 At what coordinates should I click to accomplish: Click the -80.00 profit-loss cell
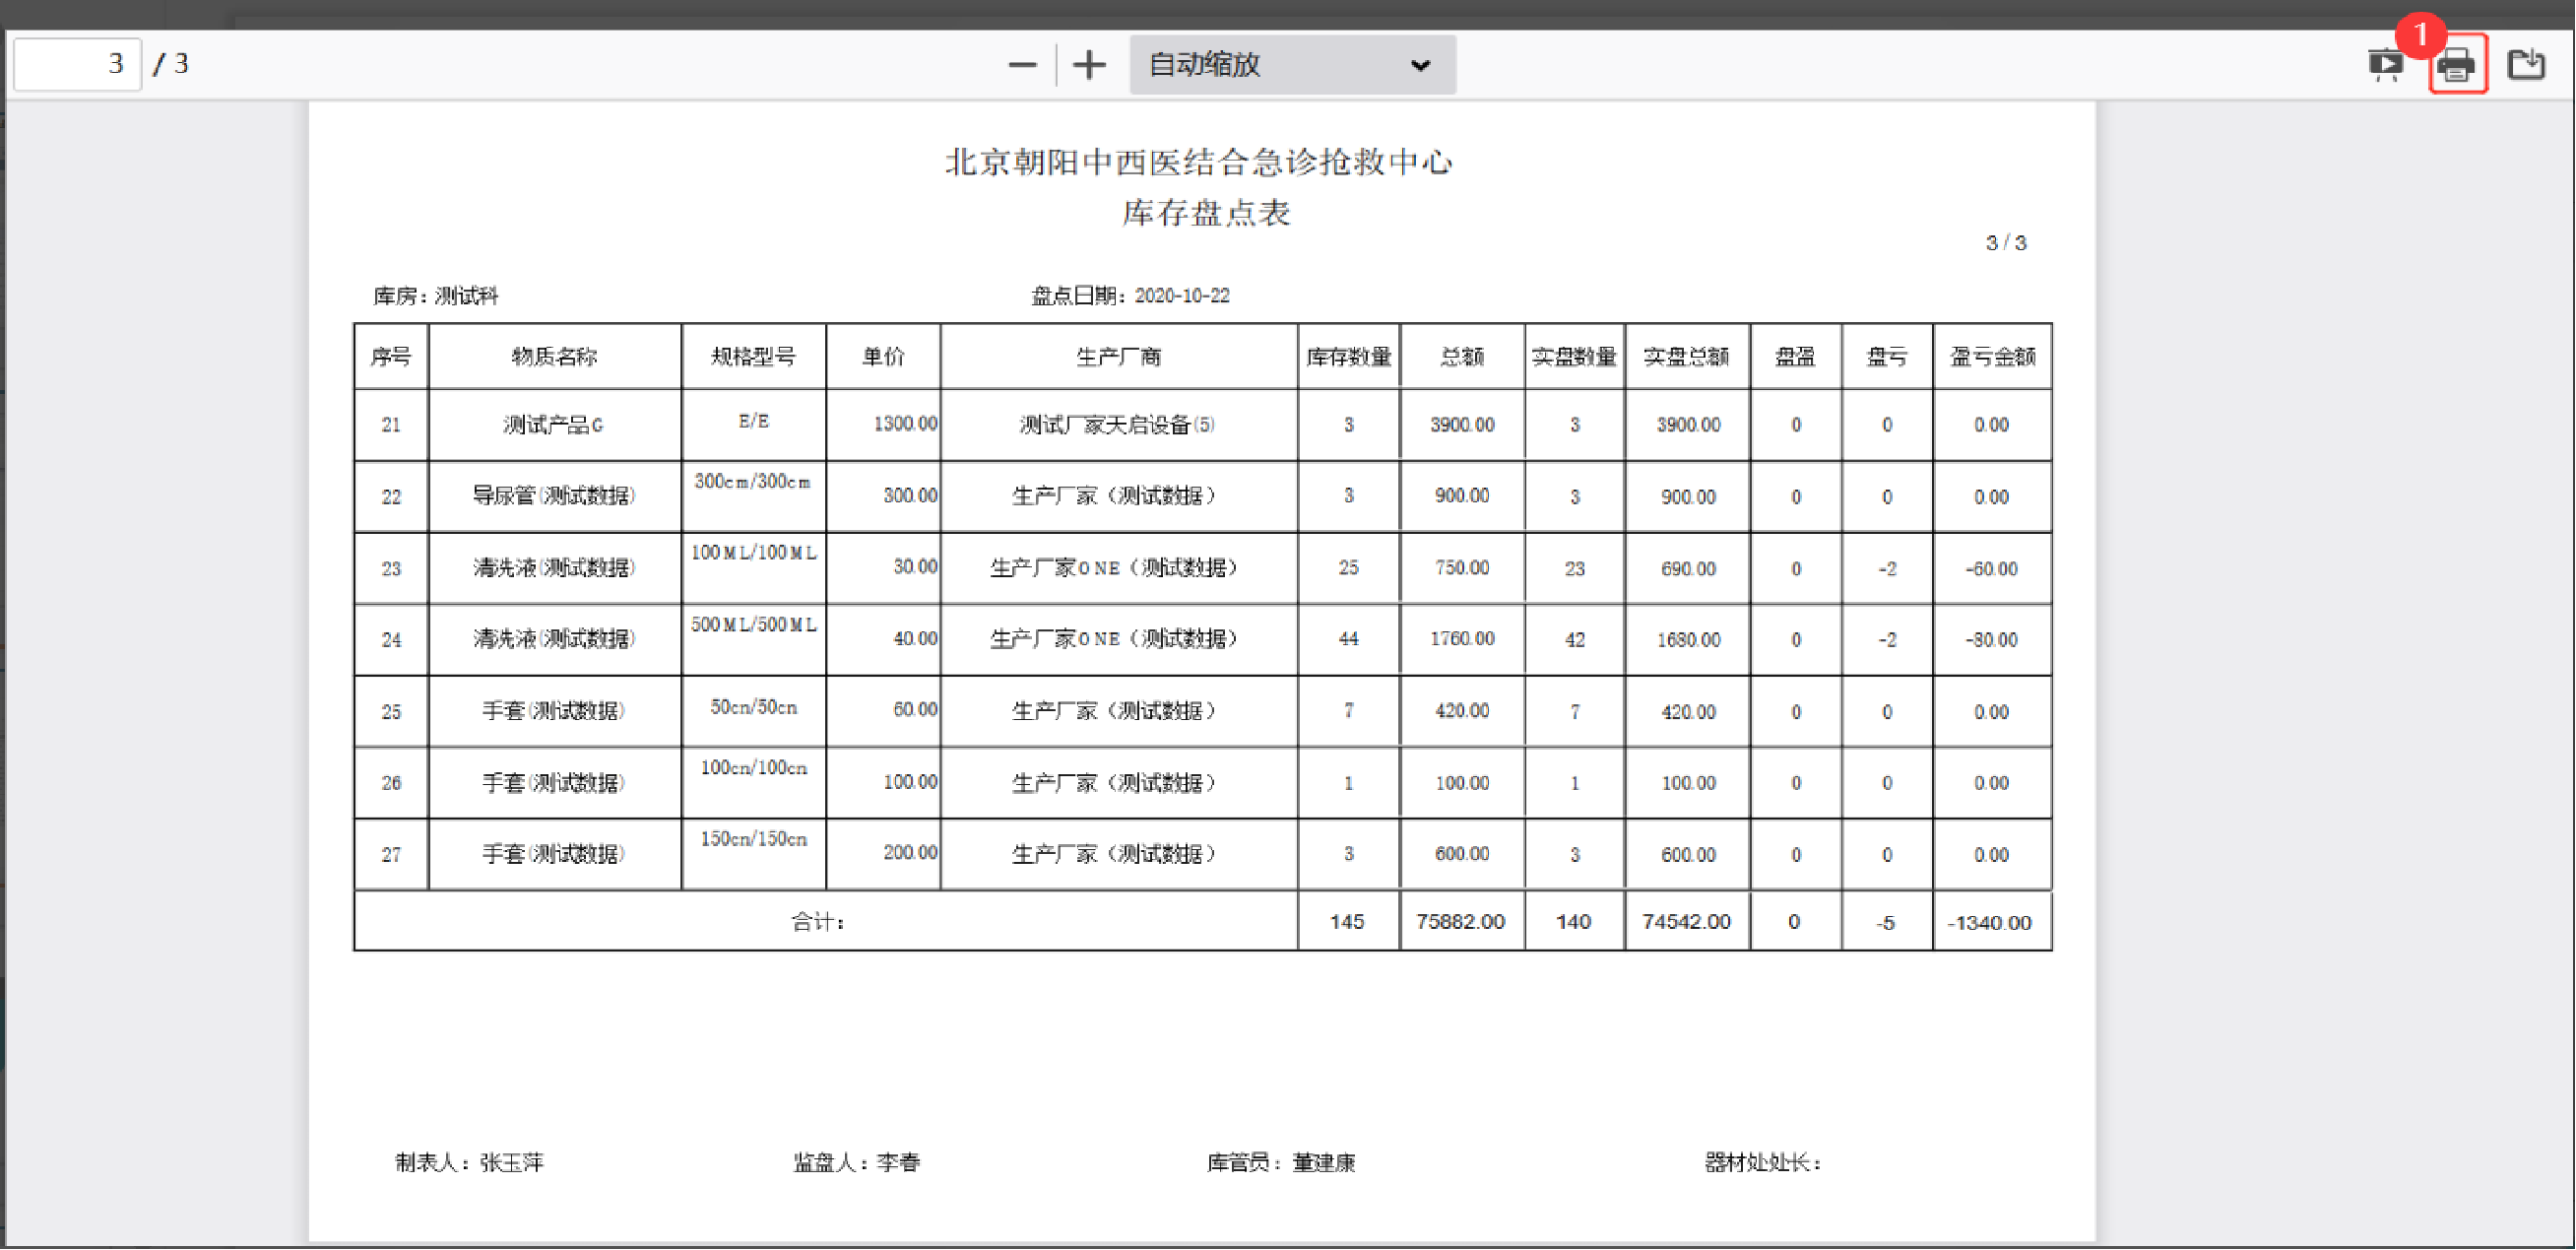pyautogui.click(x=1992, y=640)
